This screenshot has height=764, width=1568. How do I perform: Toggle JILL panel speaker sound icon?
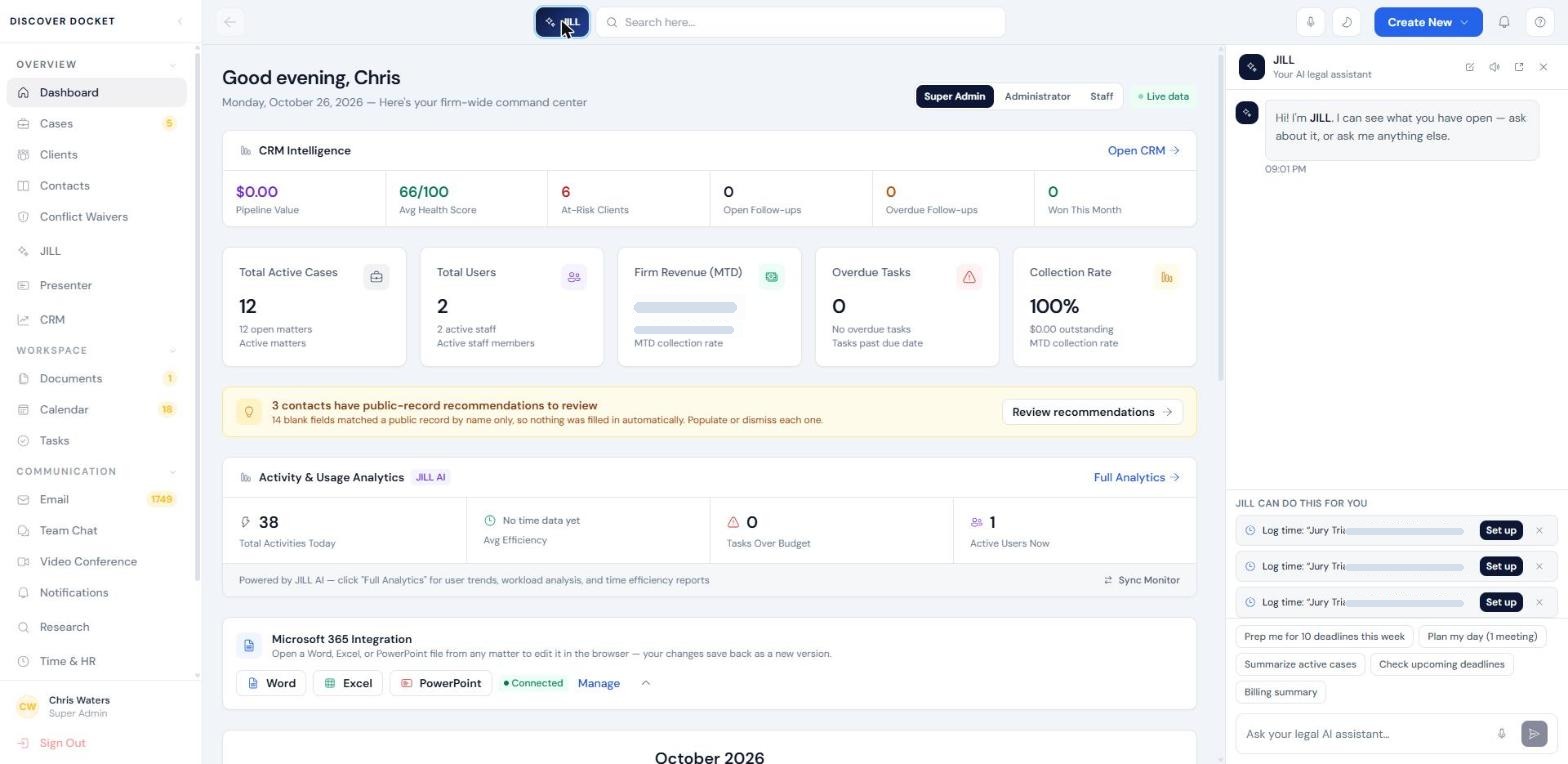1494,67
